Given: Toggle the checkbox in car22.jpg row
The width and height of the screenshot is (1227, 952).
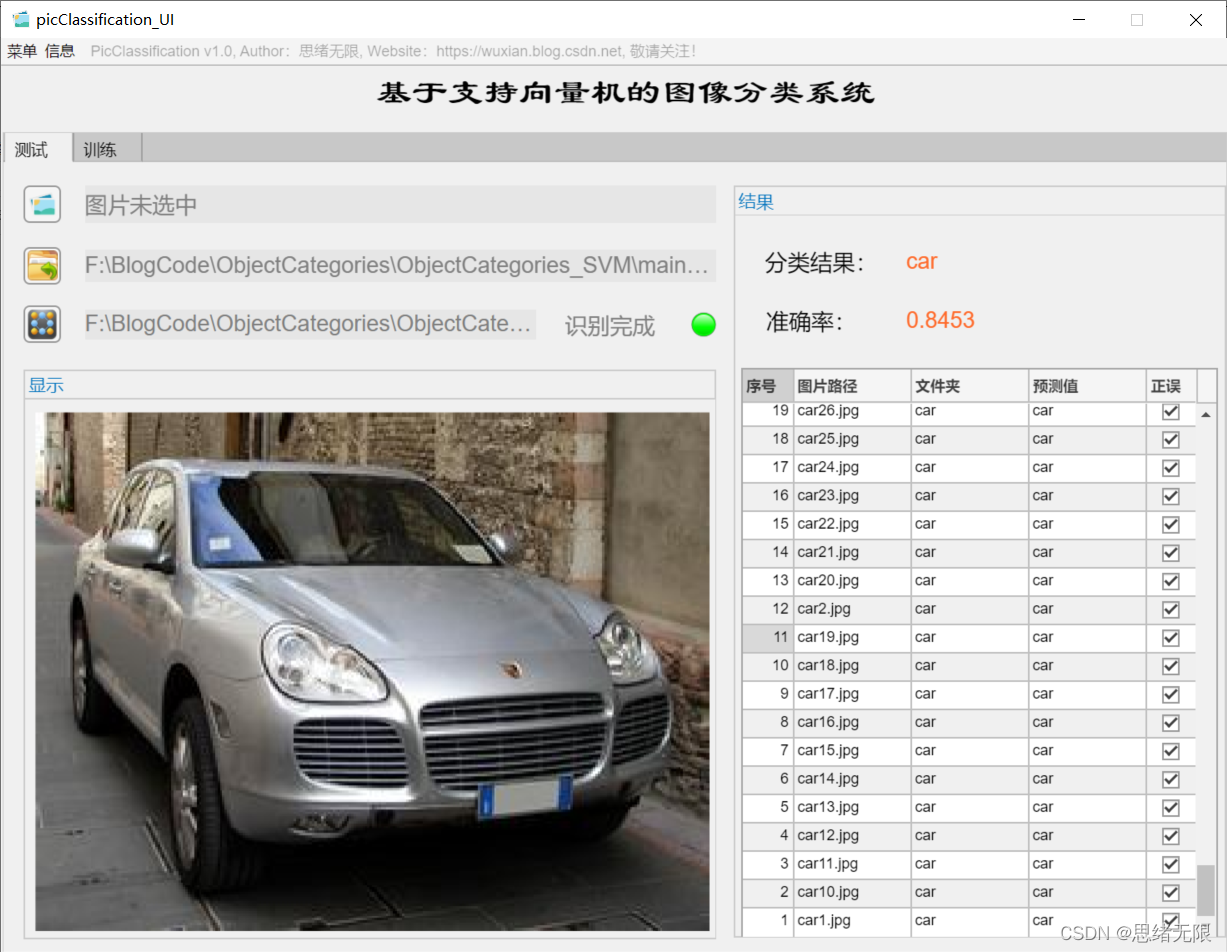Looking at the screenshot, I should [1171, 524].
